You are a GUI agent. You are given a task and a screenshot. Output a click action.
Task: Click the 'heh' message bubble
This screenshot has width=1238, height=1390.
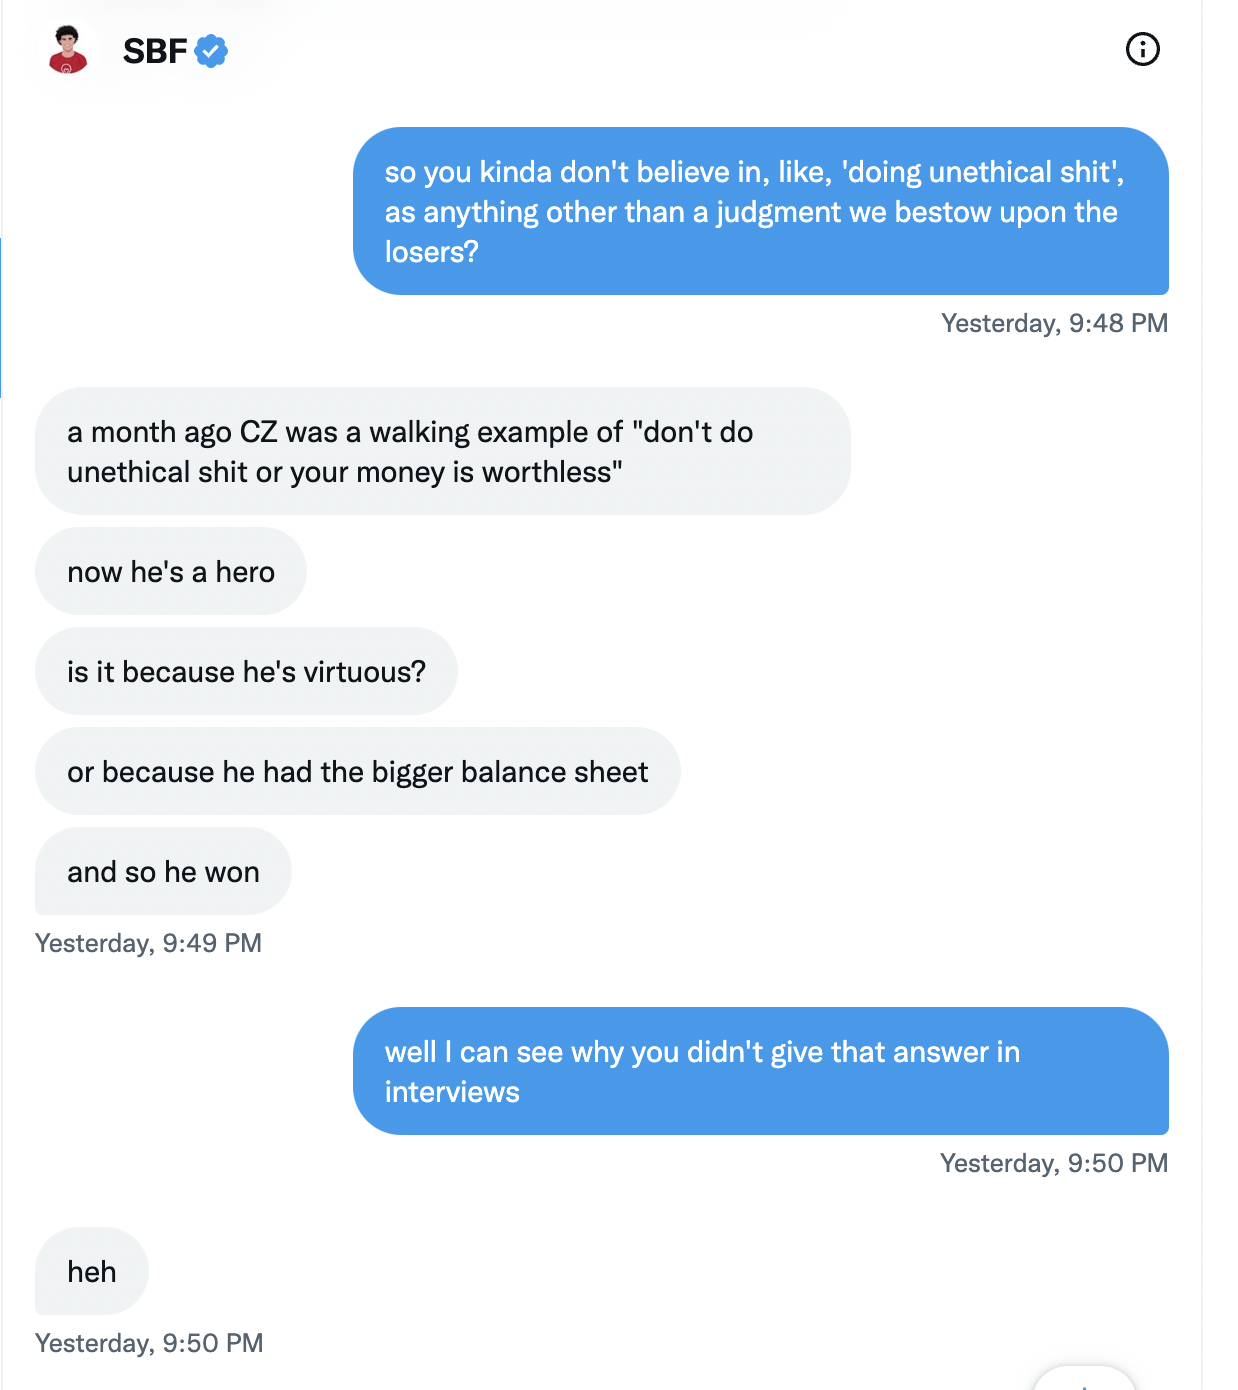click(92, 1271)
